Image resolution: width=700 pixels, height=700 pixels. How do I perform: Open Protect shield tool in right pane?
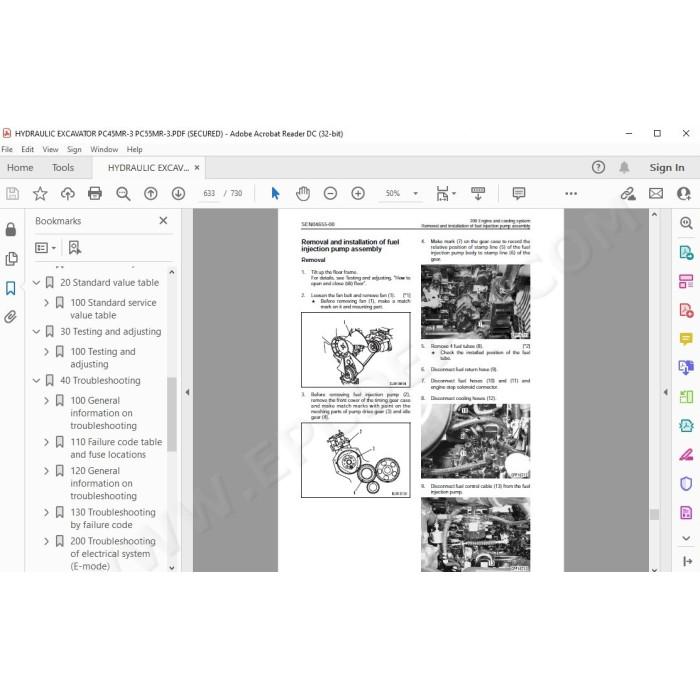pyautogui.click(x=686, y=483)
